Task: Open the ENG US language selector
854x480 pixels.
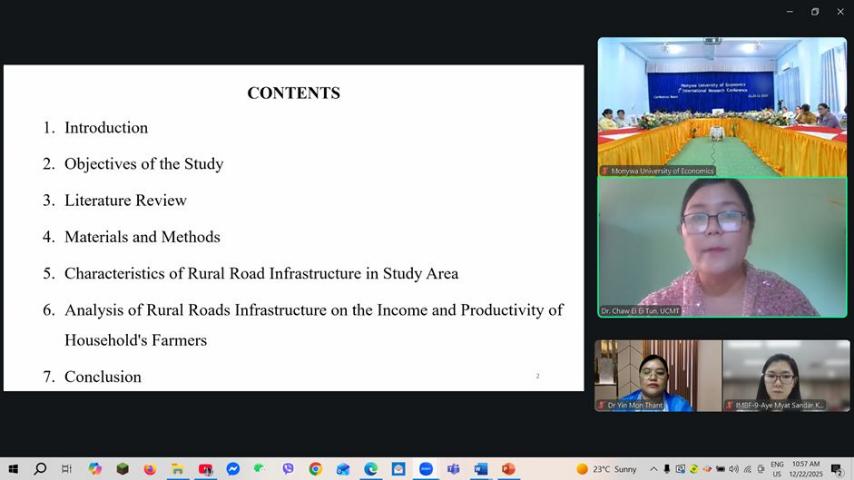Action: click(777, 469)
